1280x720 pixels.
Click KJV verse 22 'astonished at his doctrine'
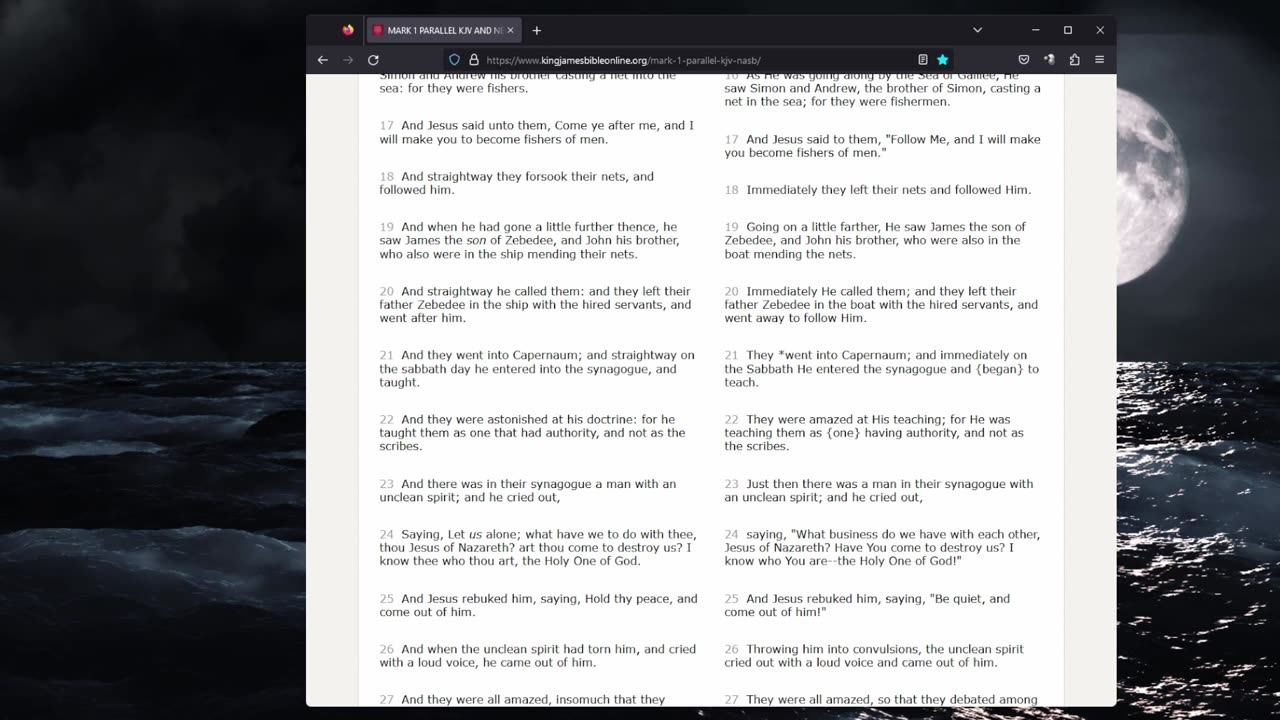[x=532, y=433]
